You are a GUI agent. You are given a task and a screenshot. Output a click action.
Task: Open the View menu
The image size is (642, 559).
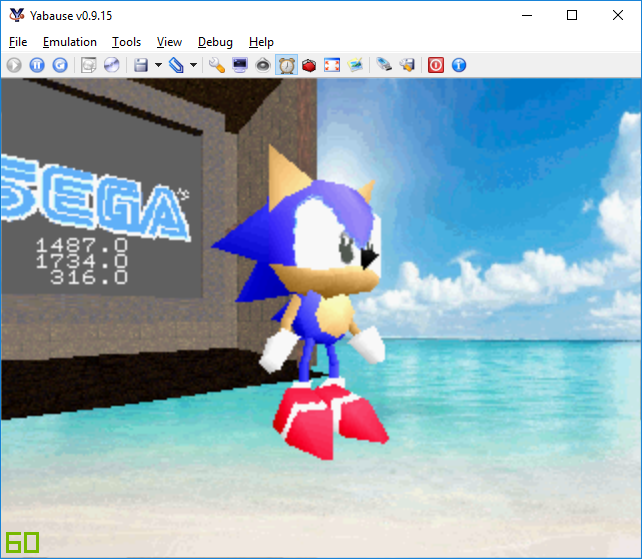(169, 42)
